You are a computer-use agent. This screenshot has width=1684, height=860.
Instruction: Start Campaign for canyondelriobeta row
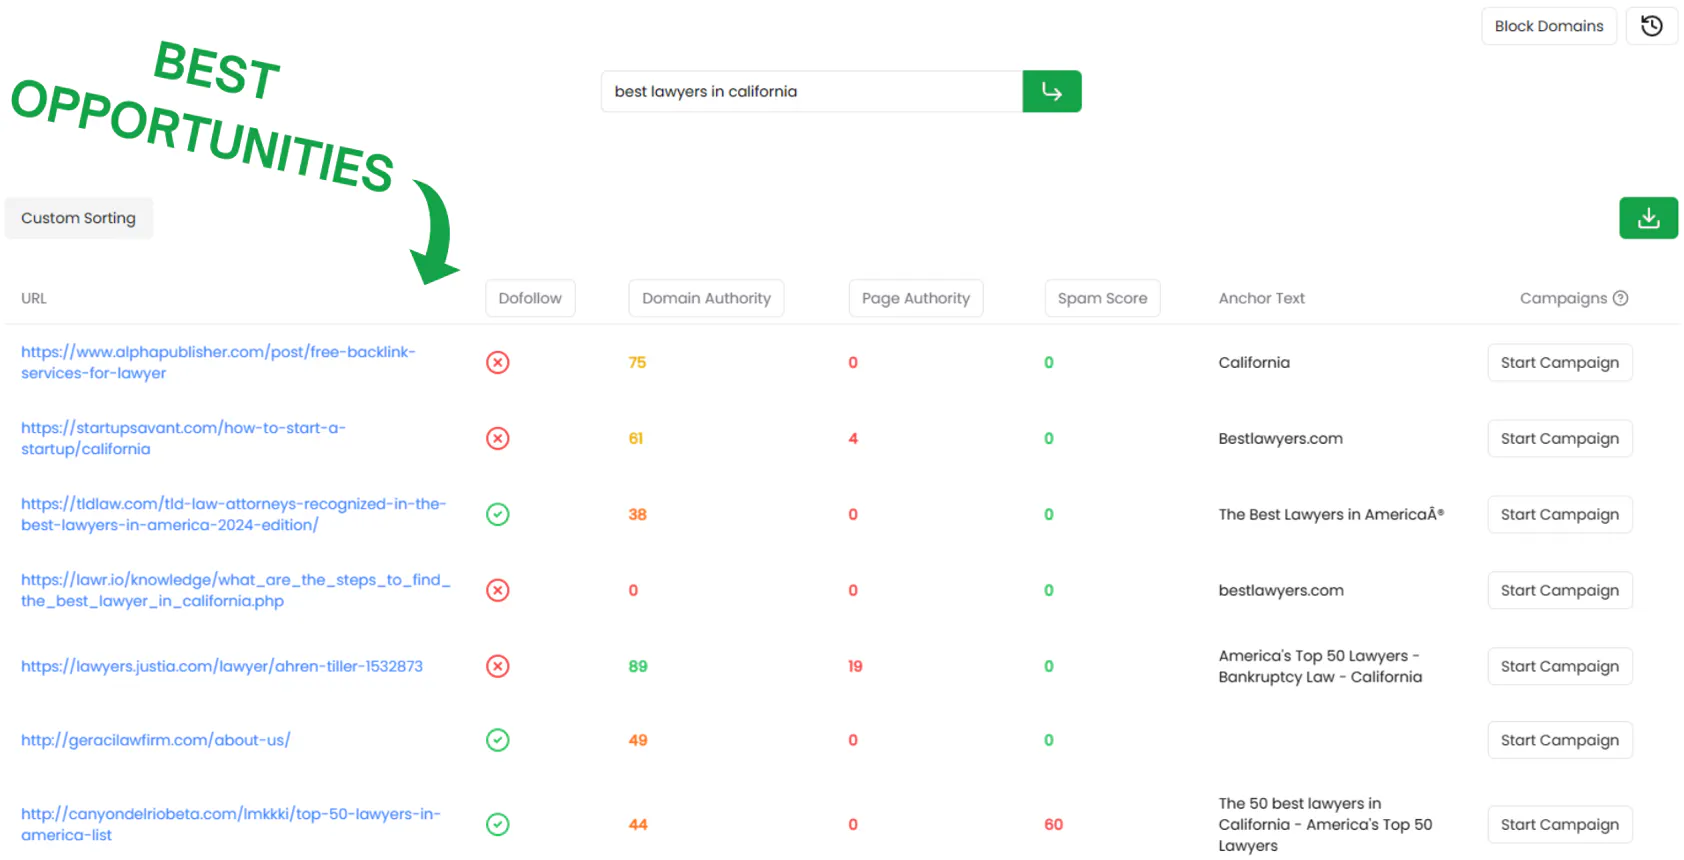pyautogui.click(x=1559, y=824)
